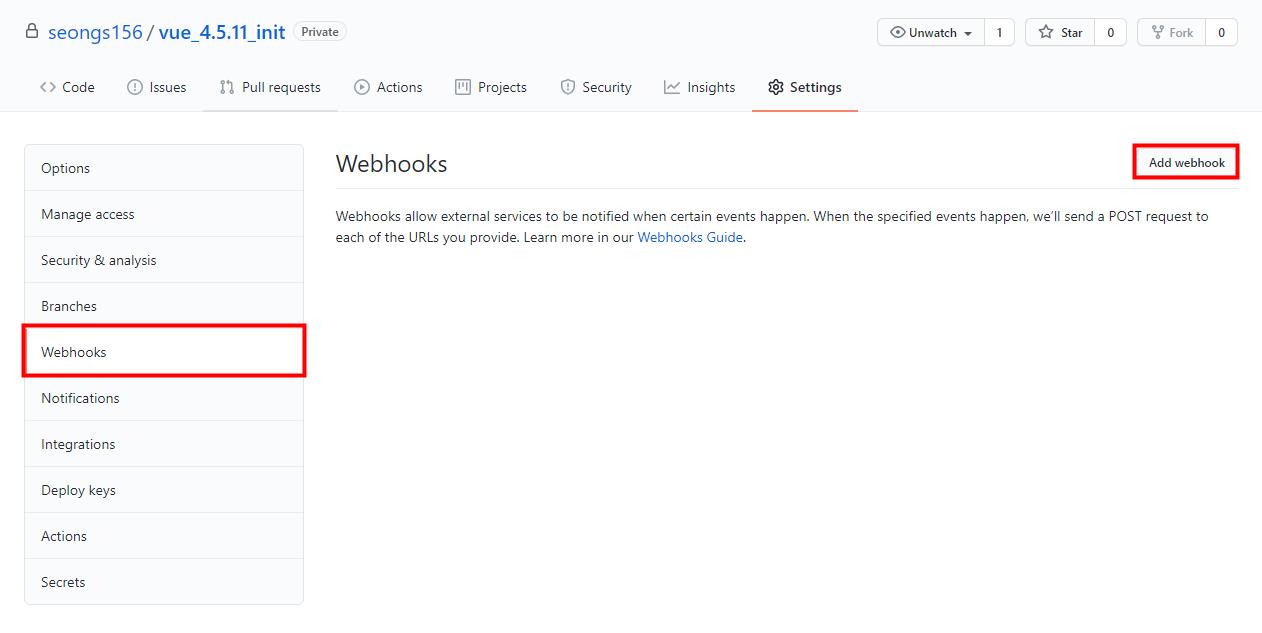Click the fork count next to Fork

tap(1221, 32)
